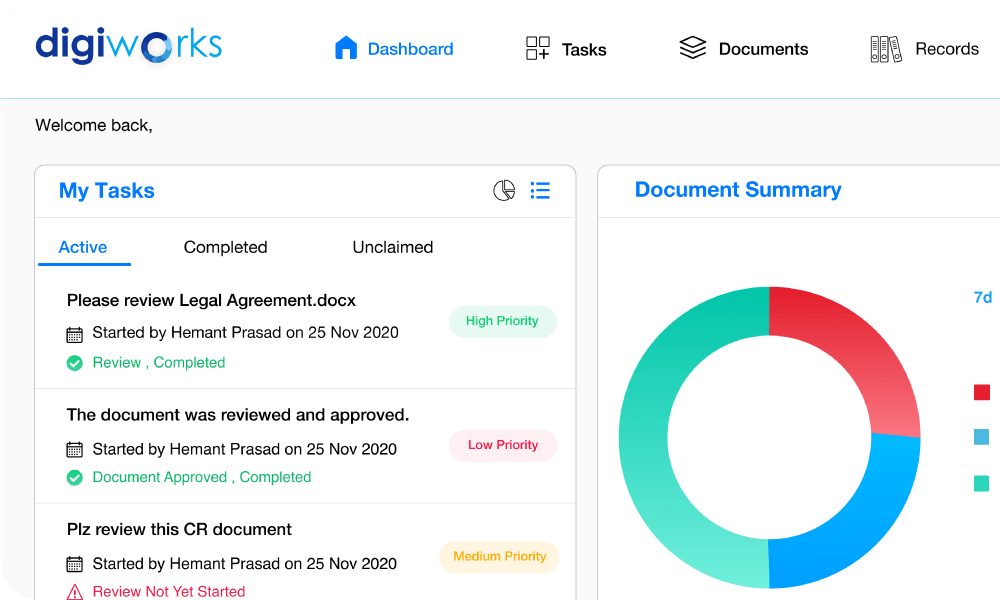Select the 7d time range selector
Image resolution: width=1000 pixels, height=600 pixels.
click(x=983, y=296)
